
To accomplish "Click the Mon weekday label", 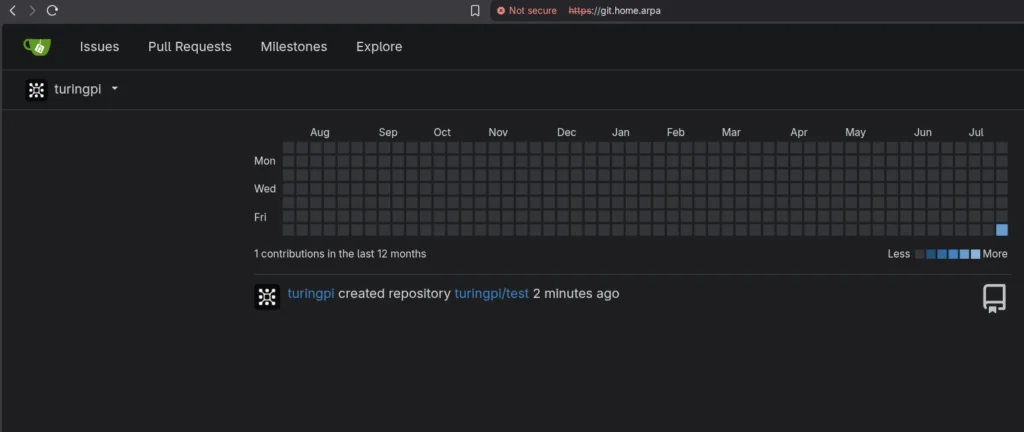I will [264, 161].
